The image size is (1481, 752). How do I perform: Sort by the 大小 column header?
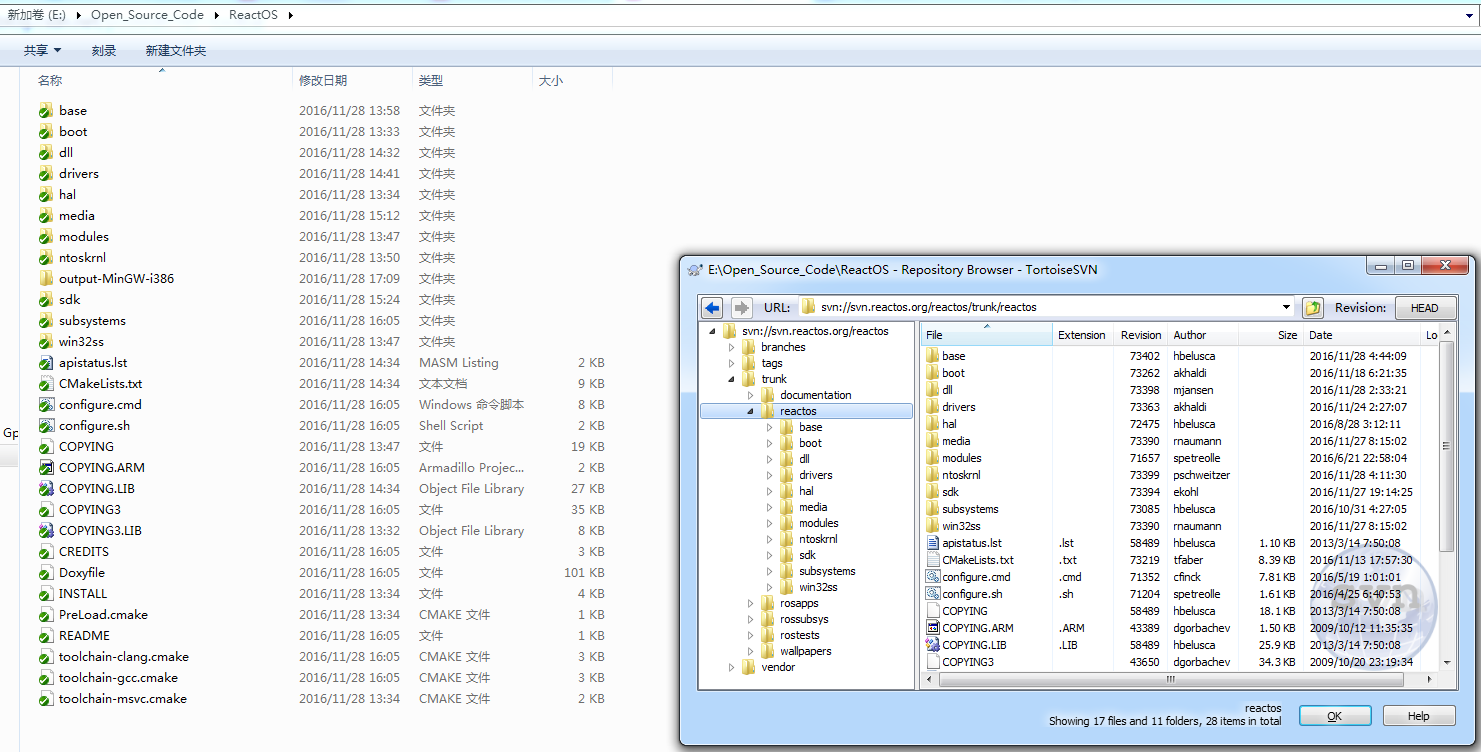[572, 80]
